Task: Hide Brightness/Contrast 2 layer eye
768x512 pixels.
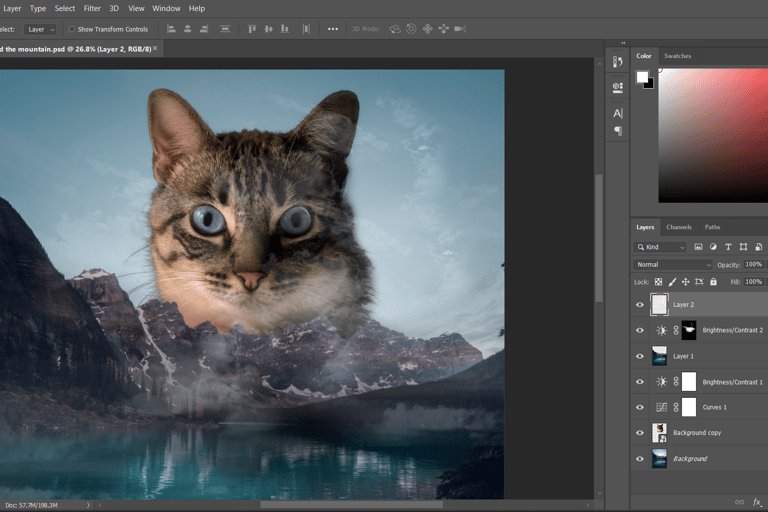Action: point(640,330)
